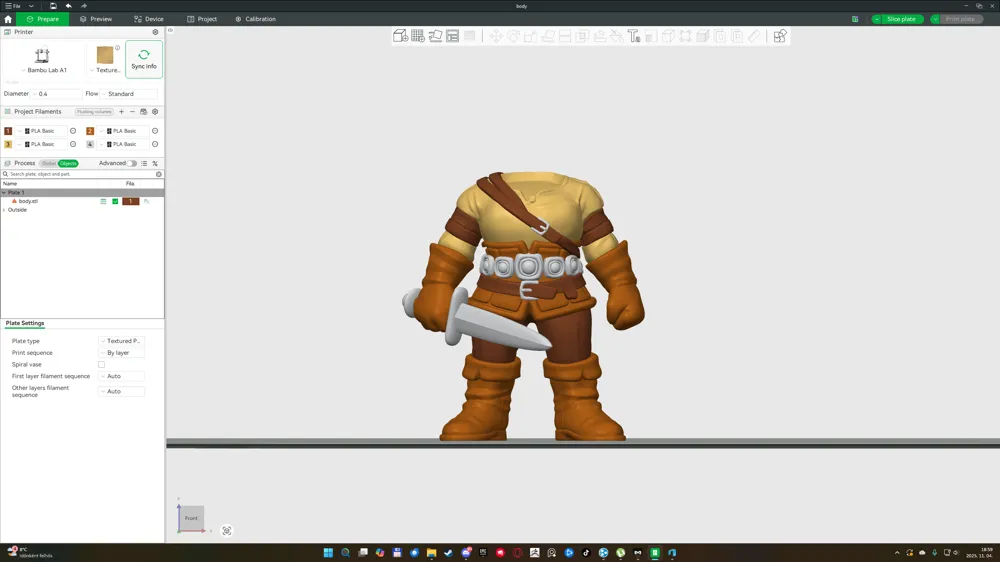Add a filament with plus icon
This screenshot has height=562, width=1000.
[x=121, y=112]
